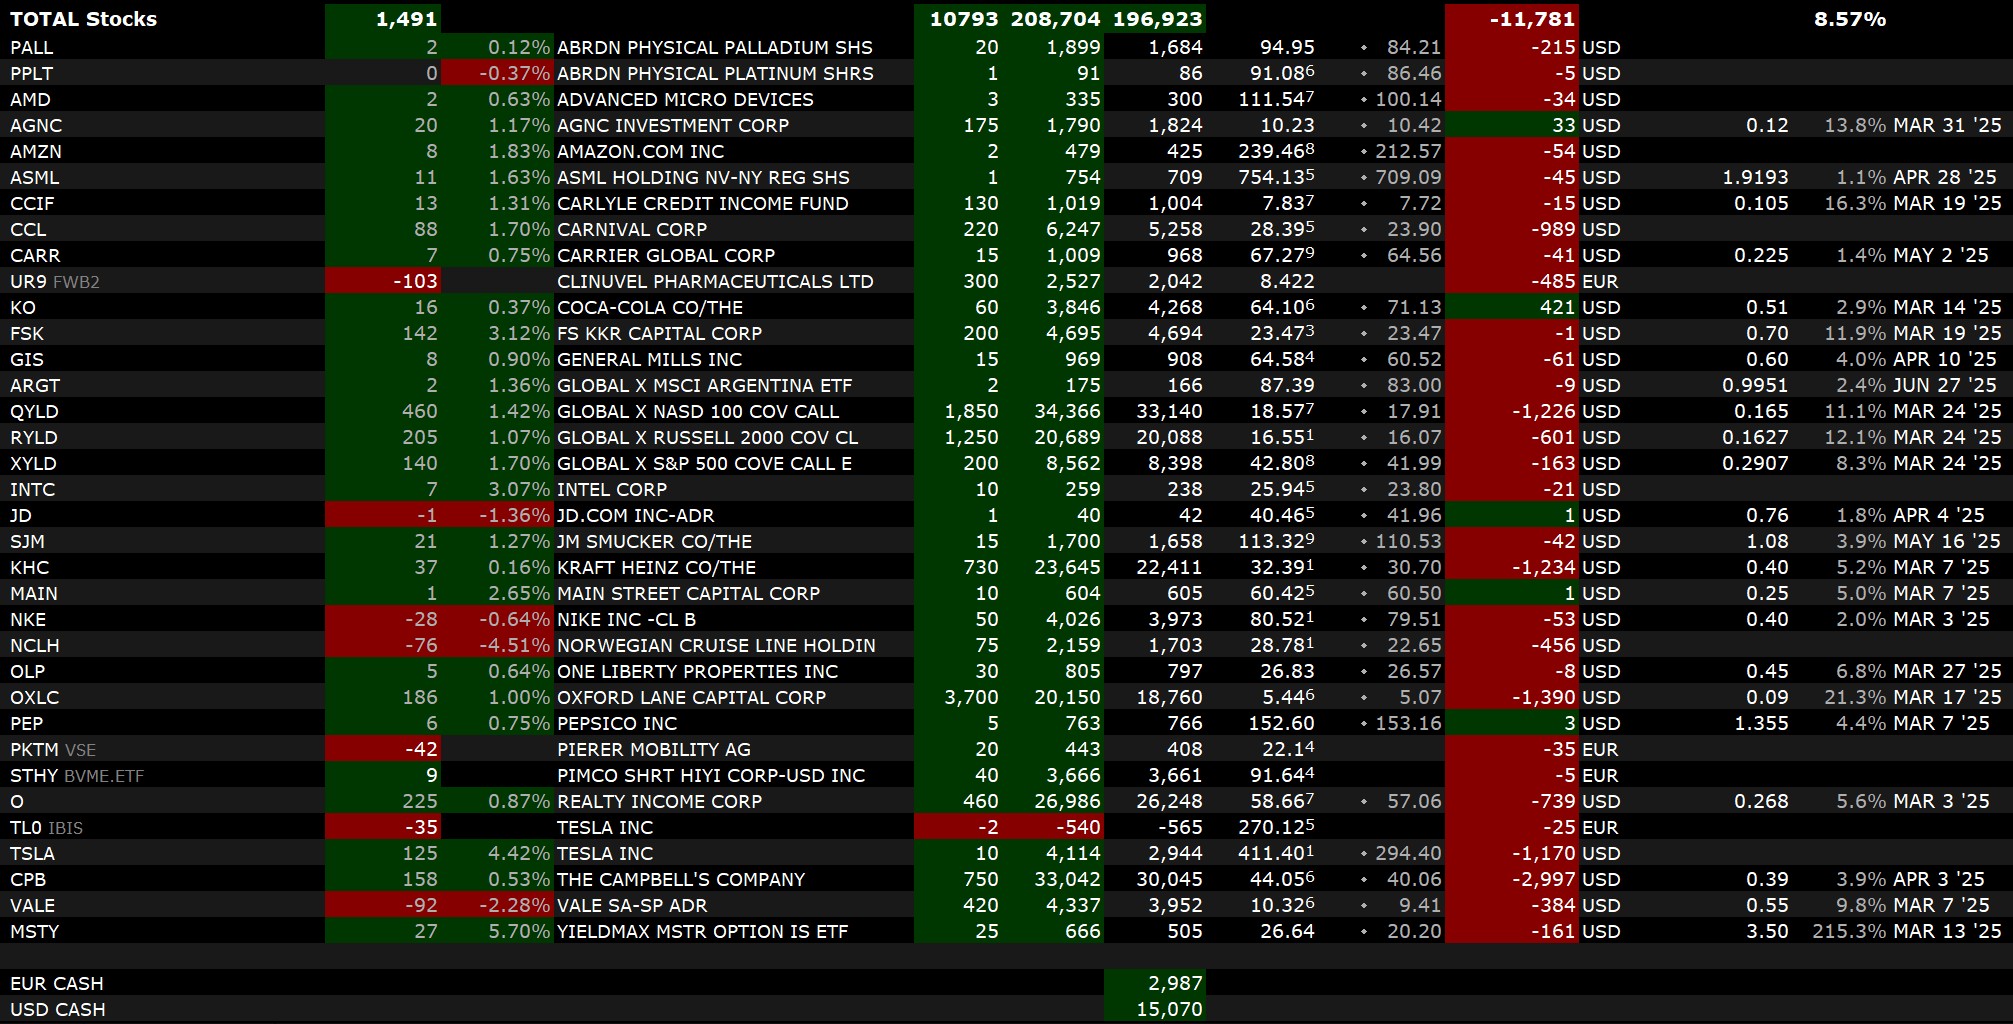Screen dimensions: 2013x1024
Task: Click PEPSICO INC name
Action: (617, 723)
